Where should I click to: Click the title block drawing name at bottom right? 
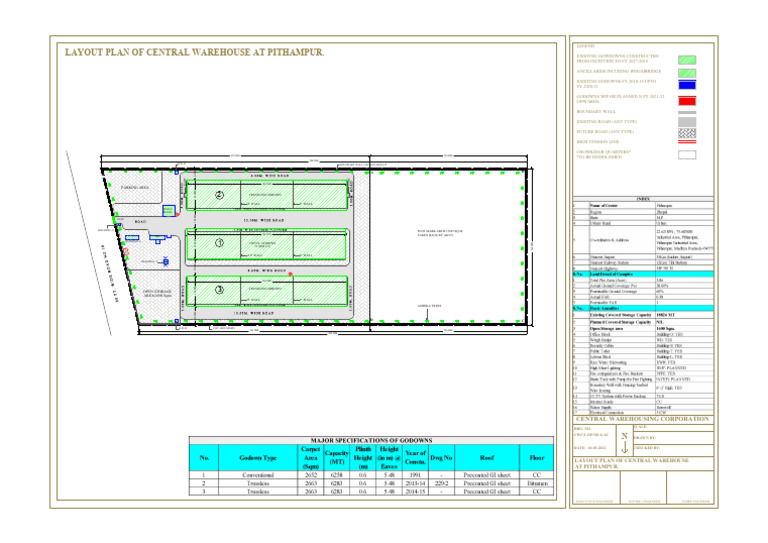(x=632, y=463)
